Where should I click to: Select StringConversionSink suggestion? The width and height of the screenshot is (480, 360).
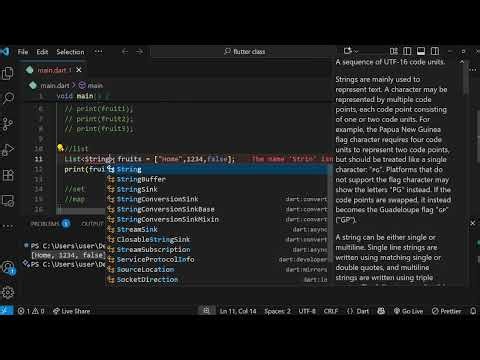coord(217,199)
